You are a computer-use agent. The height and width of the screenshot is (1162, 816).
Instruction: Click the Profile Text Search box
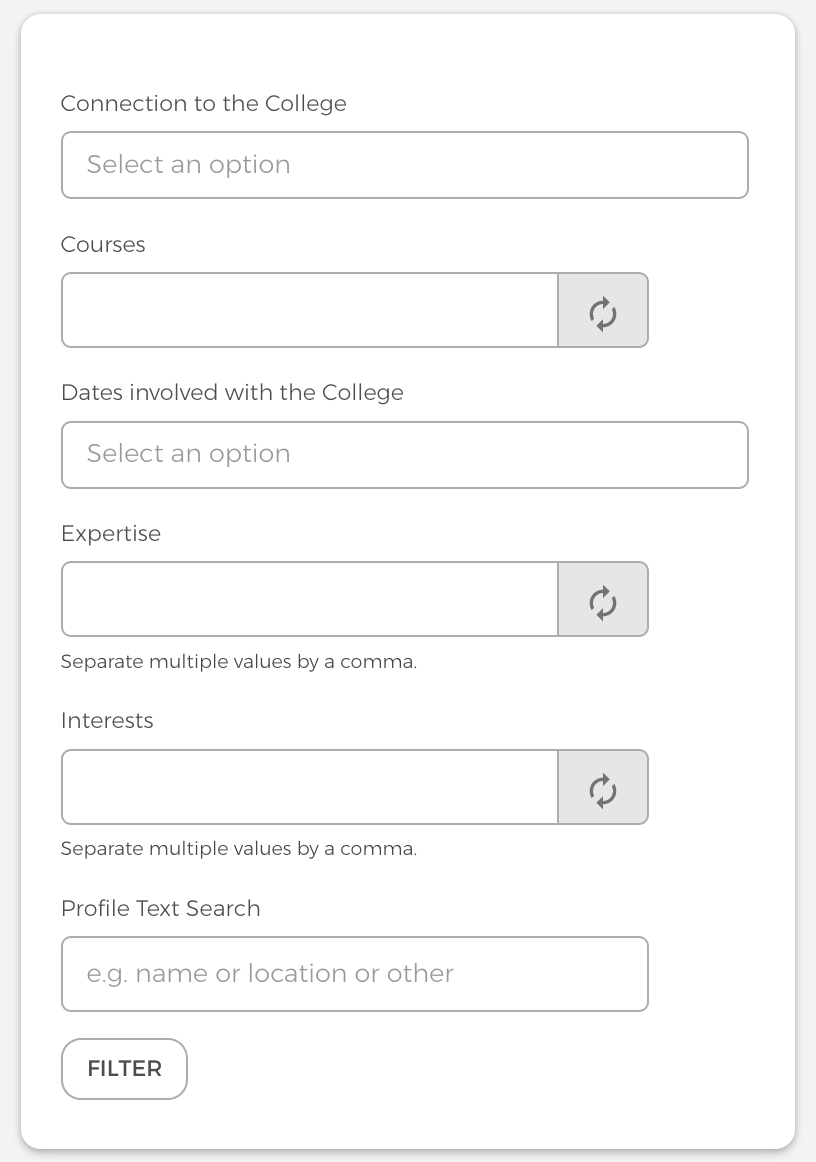click(x=354, y=974)
